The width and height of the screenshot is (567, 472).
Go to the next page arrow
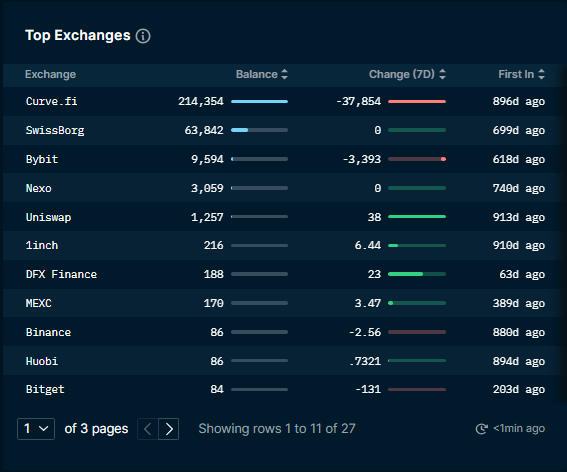coord(169,429)
